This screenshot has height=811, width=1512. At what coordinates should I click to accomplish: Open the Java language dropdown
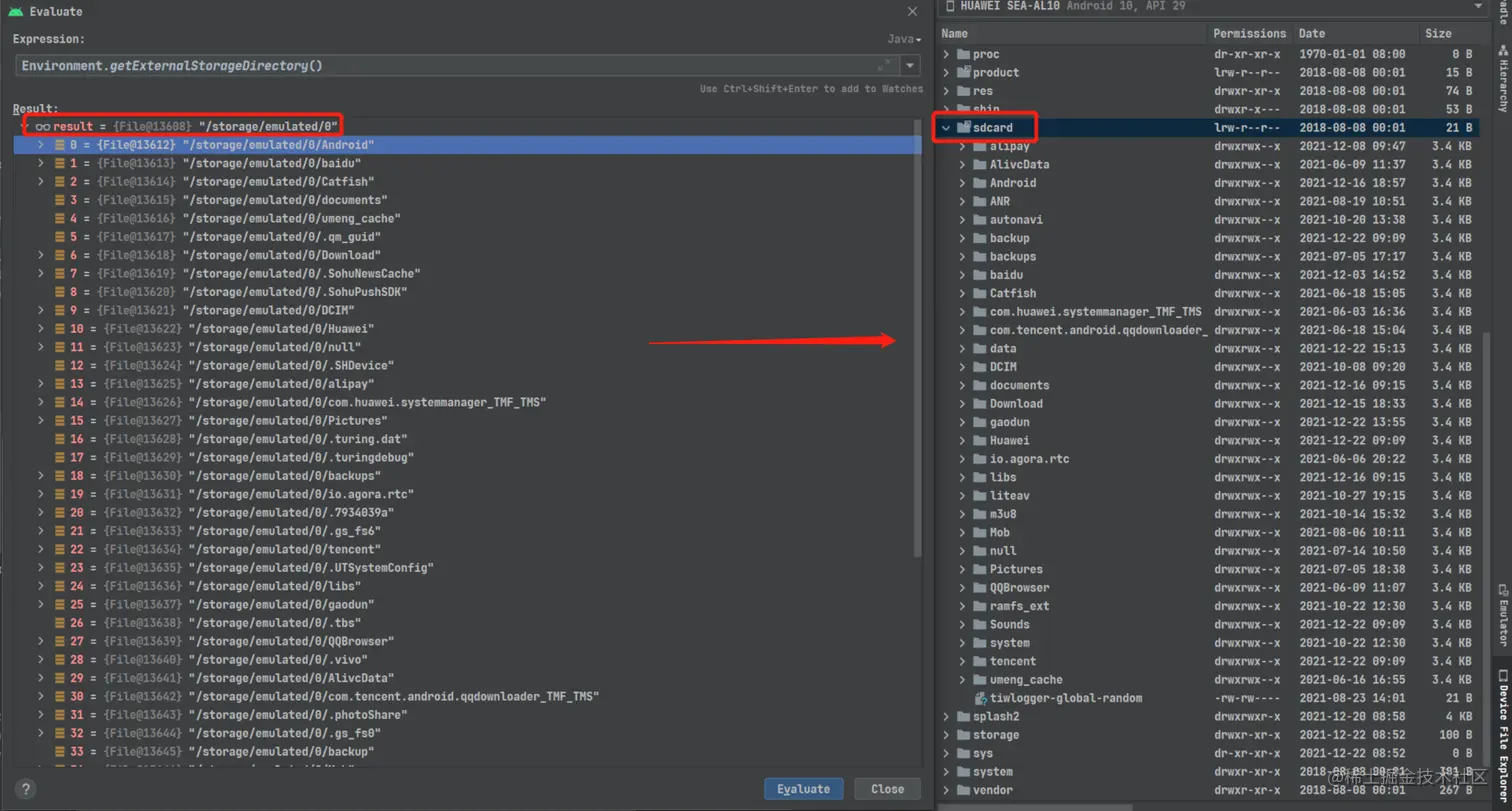[x=904, y=39]
